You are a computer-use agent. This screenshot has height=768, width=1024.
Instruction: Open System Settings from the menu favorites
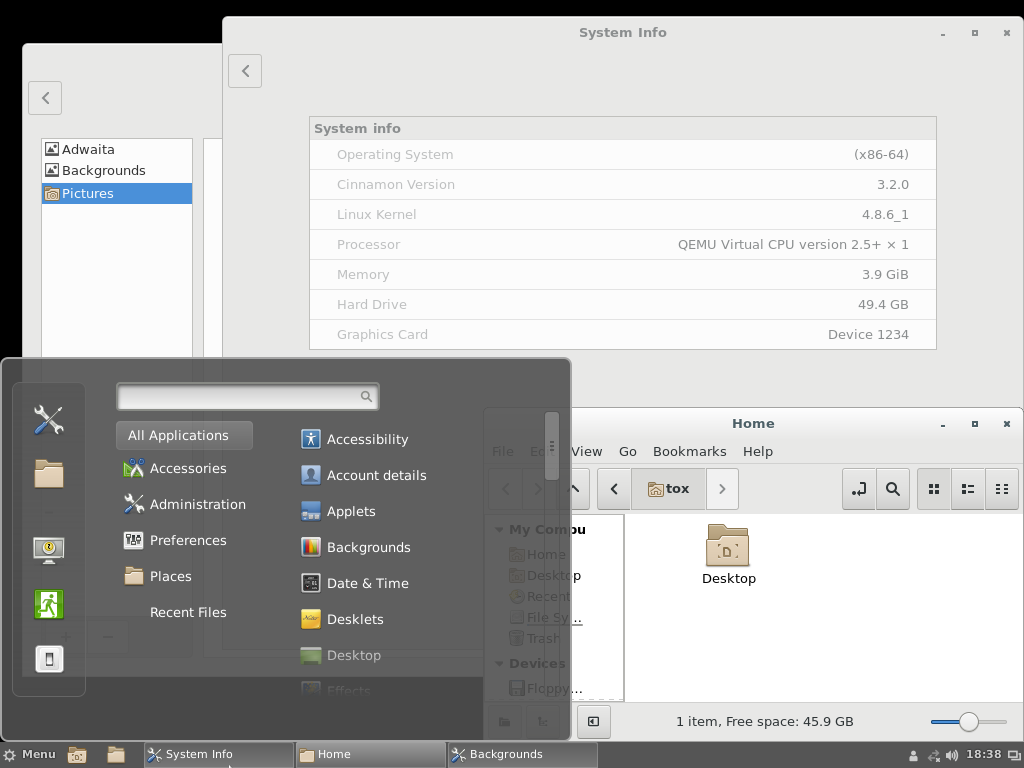48,420
